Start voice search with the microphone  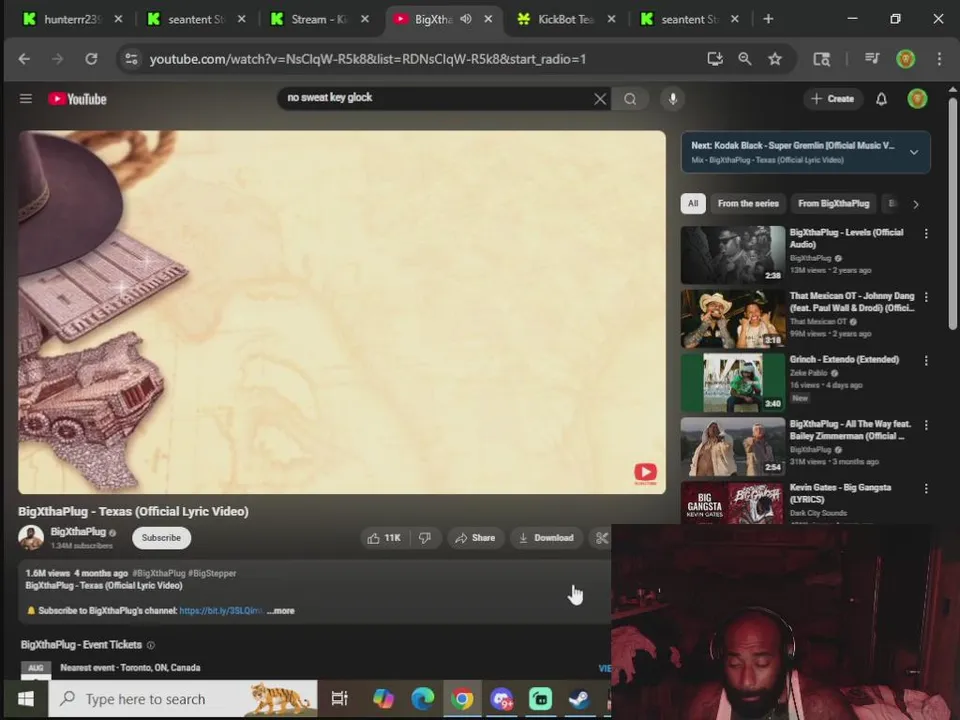pyautogui.click(x=672, y=99)
